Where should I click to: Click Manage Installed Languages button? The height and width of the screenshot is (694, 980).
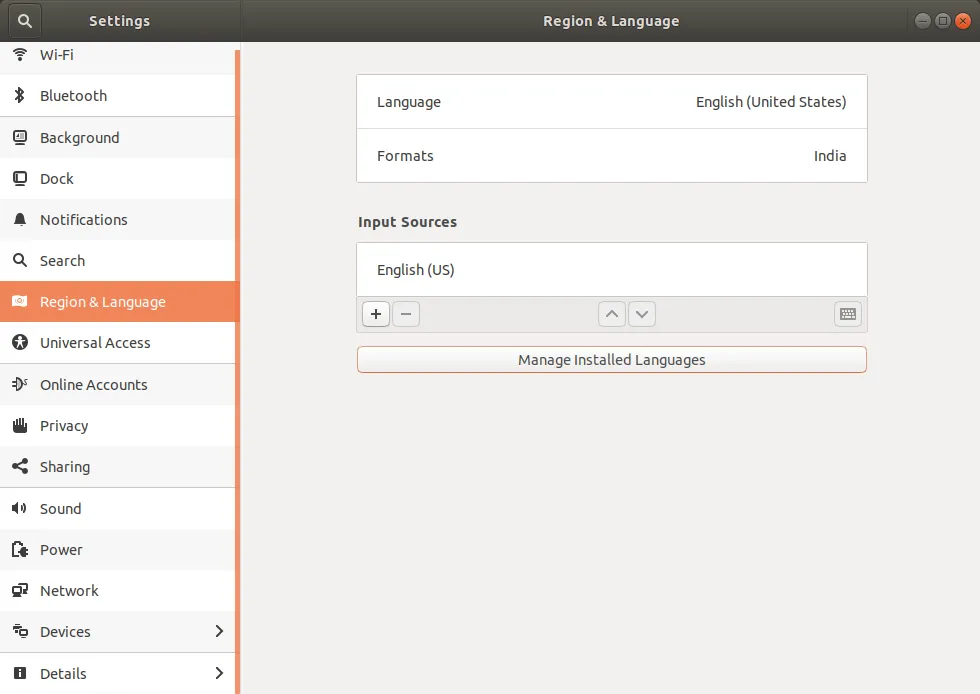[611, 360]
